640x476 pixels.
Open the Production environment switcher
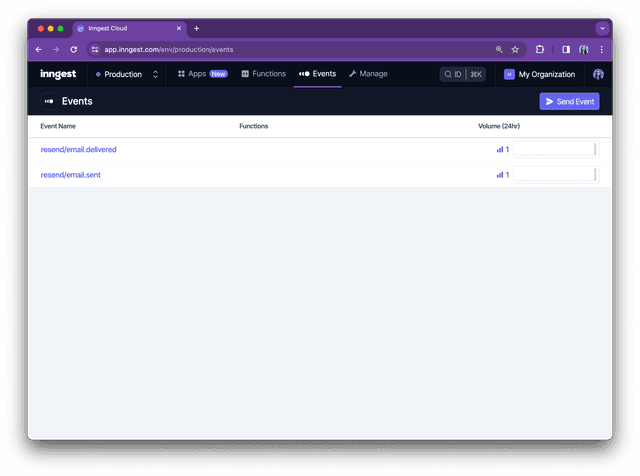pos(127,74)
